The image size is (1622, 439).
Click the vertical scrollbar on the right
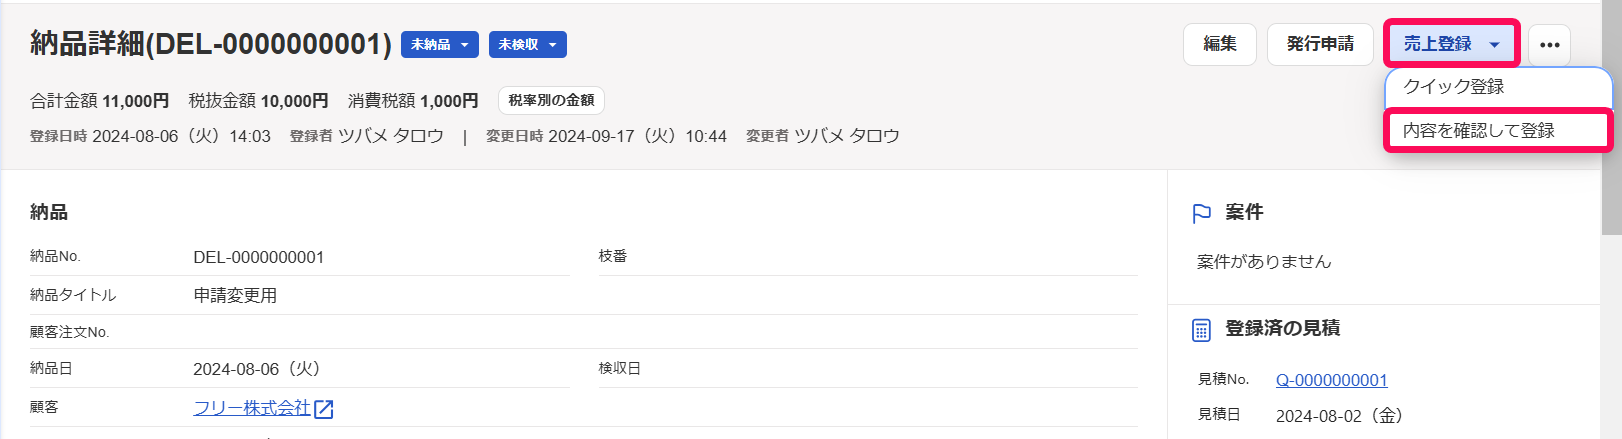point(1611,120)
